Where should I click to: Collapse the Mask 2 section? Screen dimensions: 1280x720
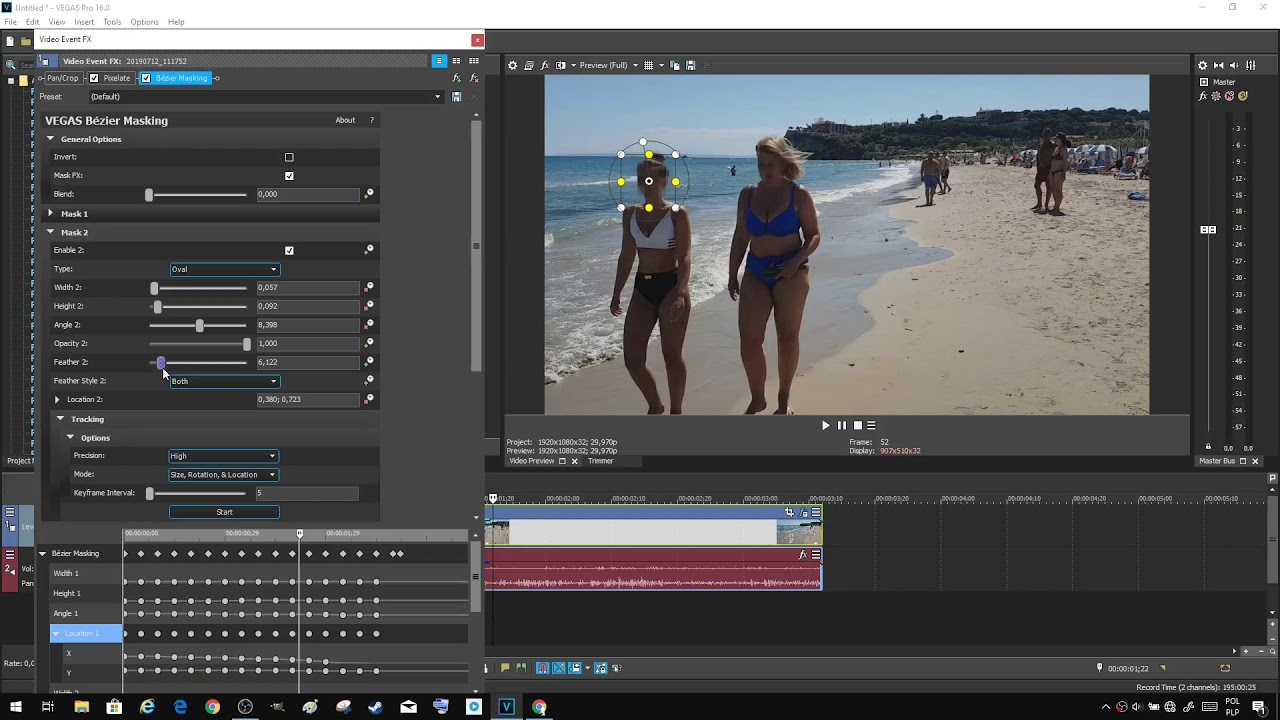(x=50, y=232)
